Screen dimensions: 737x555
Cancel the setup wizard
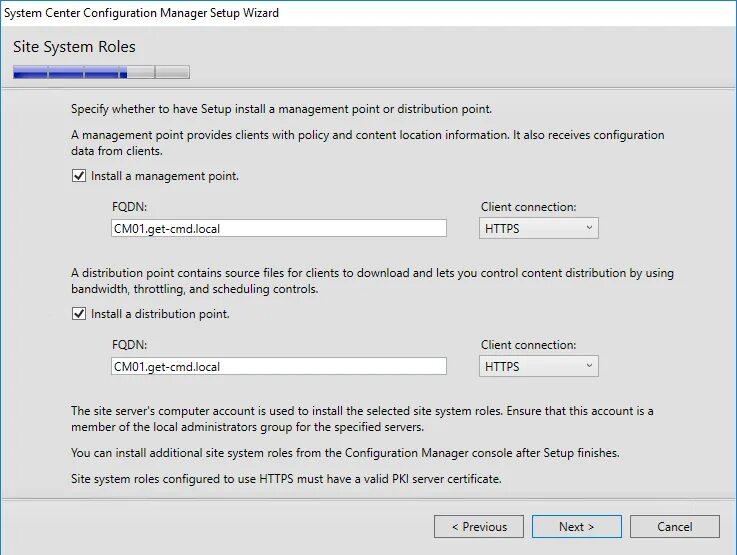tap(674, 527)
